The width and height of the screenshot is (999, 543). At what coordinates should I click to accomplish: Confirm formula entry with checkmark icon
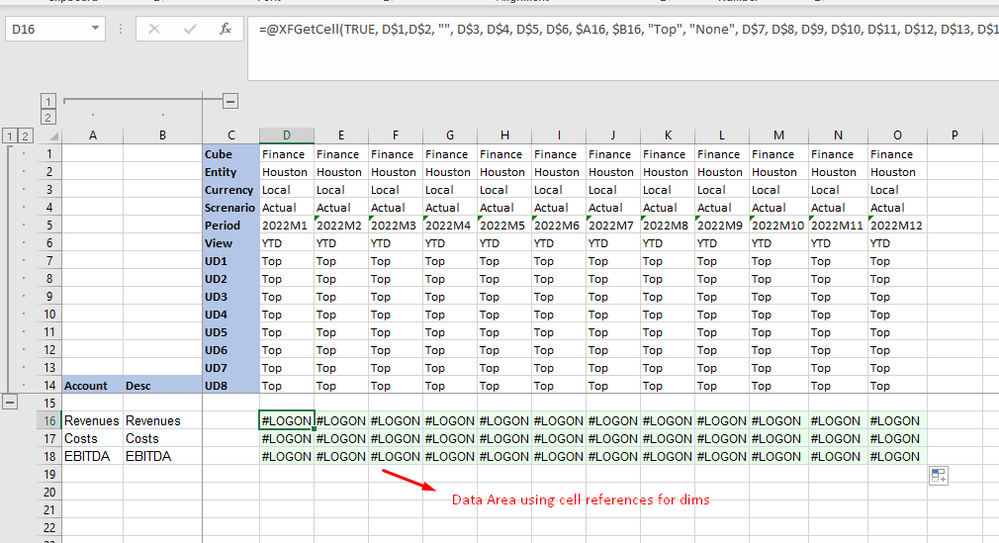point(189,29)
